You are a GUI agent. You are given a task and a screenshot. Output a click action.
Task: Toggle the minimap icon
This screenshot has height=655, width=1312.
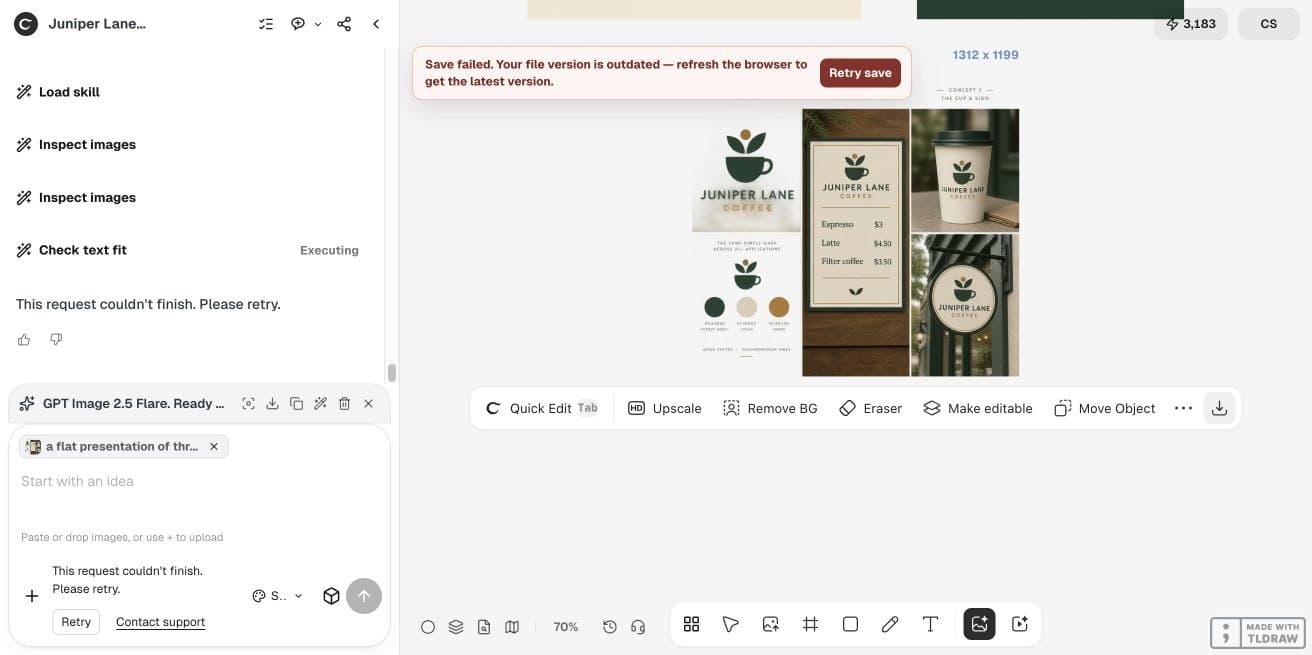point(512,627)
